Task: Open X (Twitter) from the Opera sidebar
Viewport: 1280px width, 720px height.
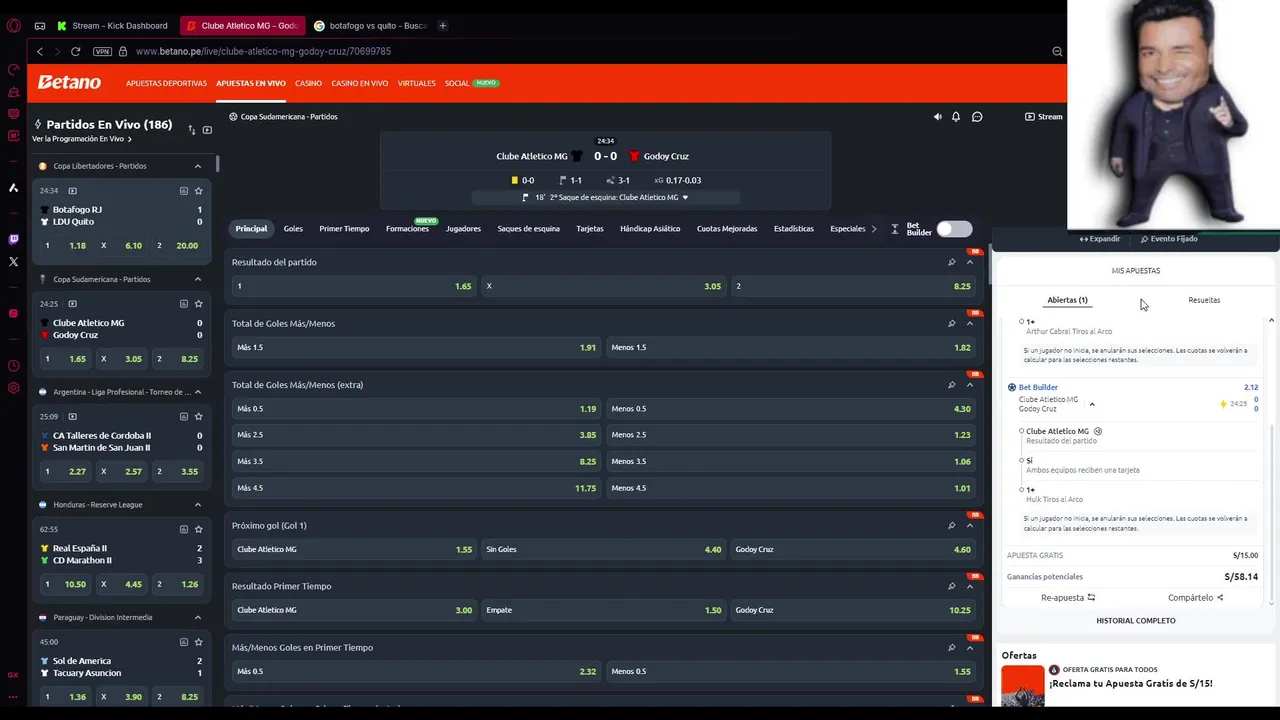Action: click(13, 261)
